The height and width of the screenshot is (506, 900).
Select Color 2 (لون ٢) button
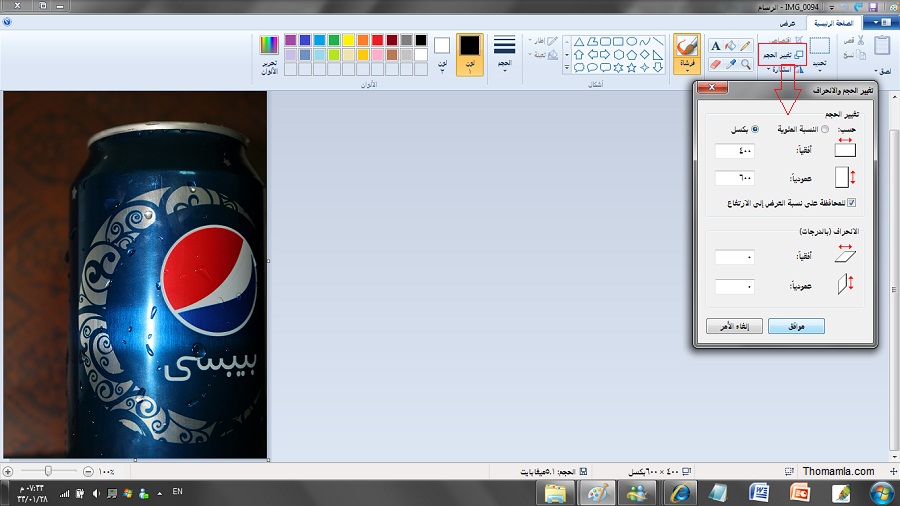[x=442, y=55]
